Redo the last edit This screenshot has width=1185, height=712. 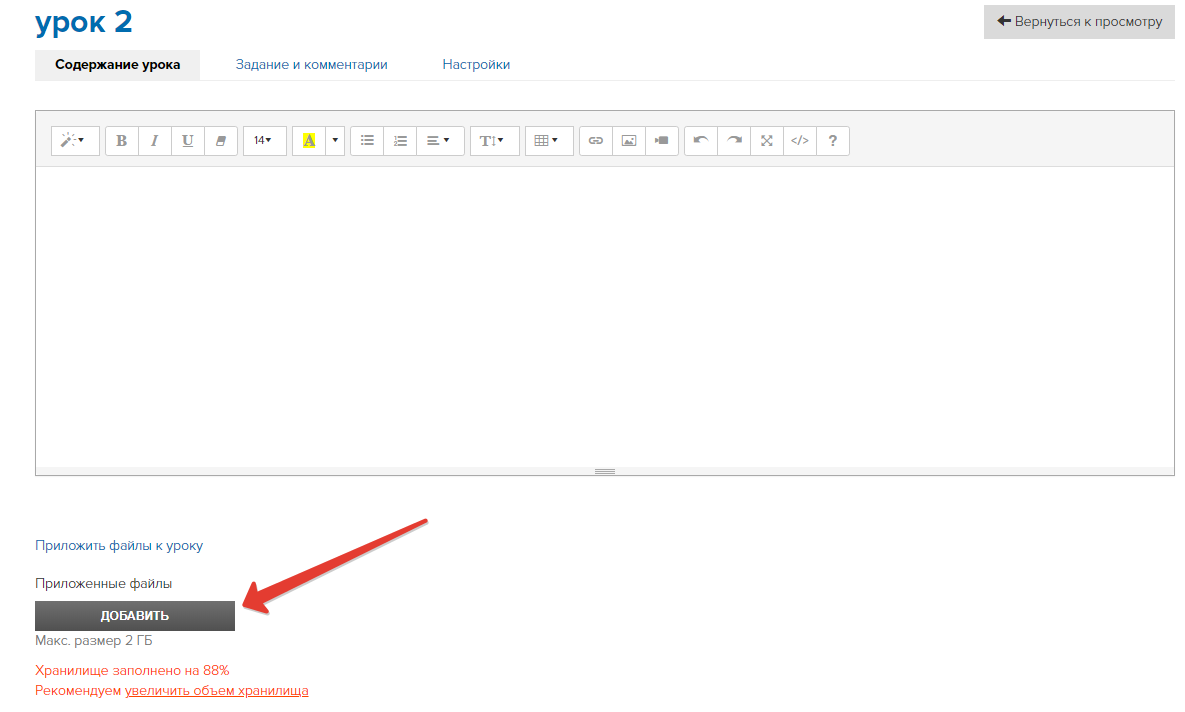tap(734, 141)
